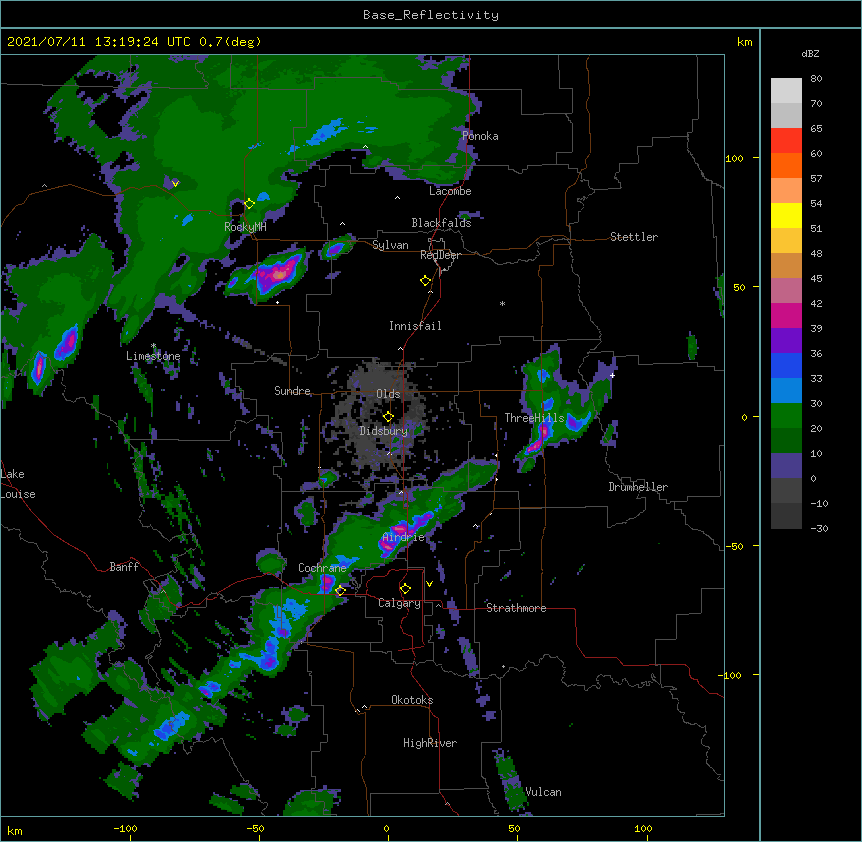Click the Airdrie city label

(x=404, y=537)
